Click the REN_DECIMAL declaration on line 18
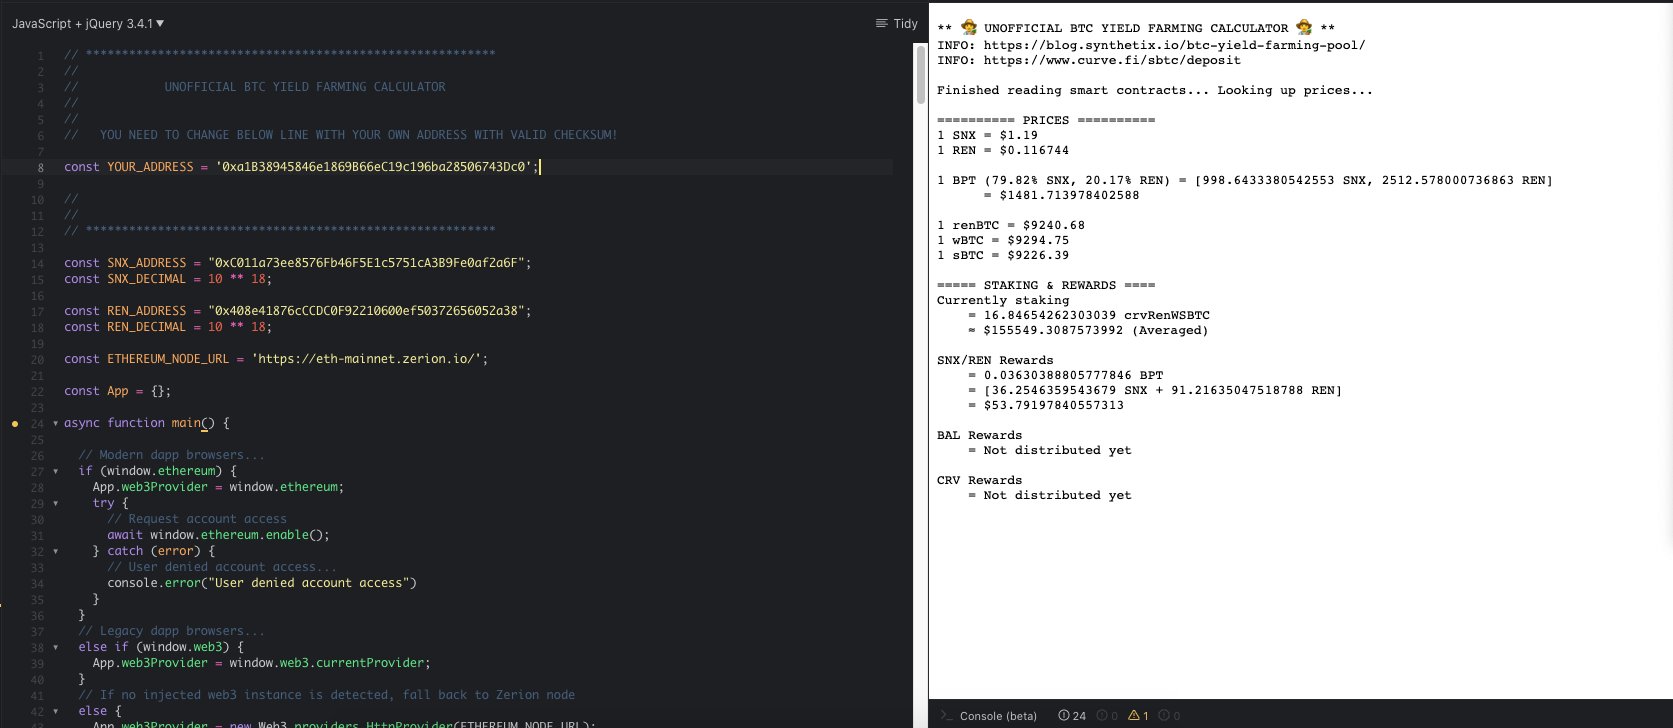The height and width of the screenshot is (728, 1673). point(167,327)
